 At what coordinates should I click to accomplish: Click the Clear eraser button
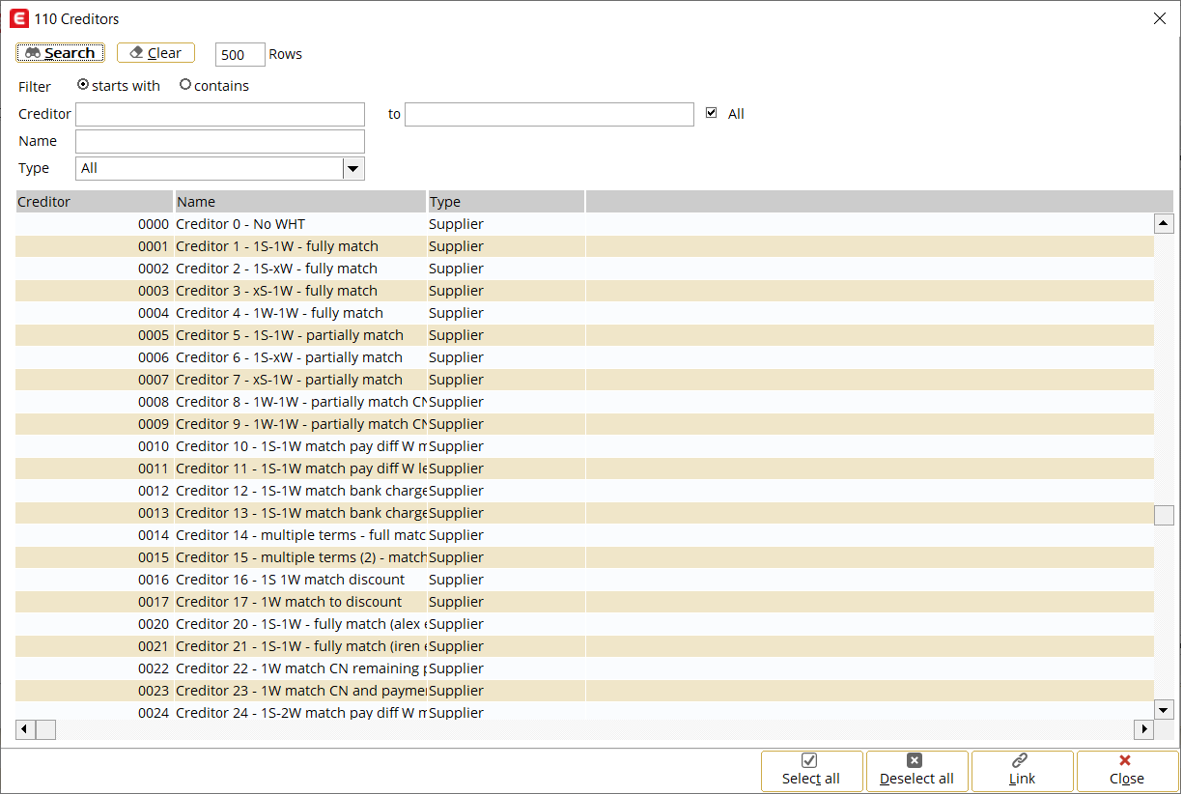pos(156,53)
